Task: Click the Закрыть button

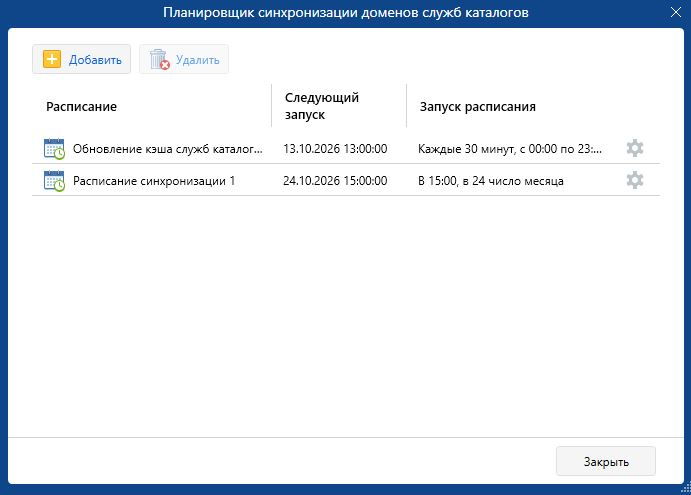Action: pyautogui.click(x=606, y=462)
